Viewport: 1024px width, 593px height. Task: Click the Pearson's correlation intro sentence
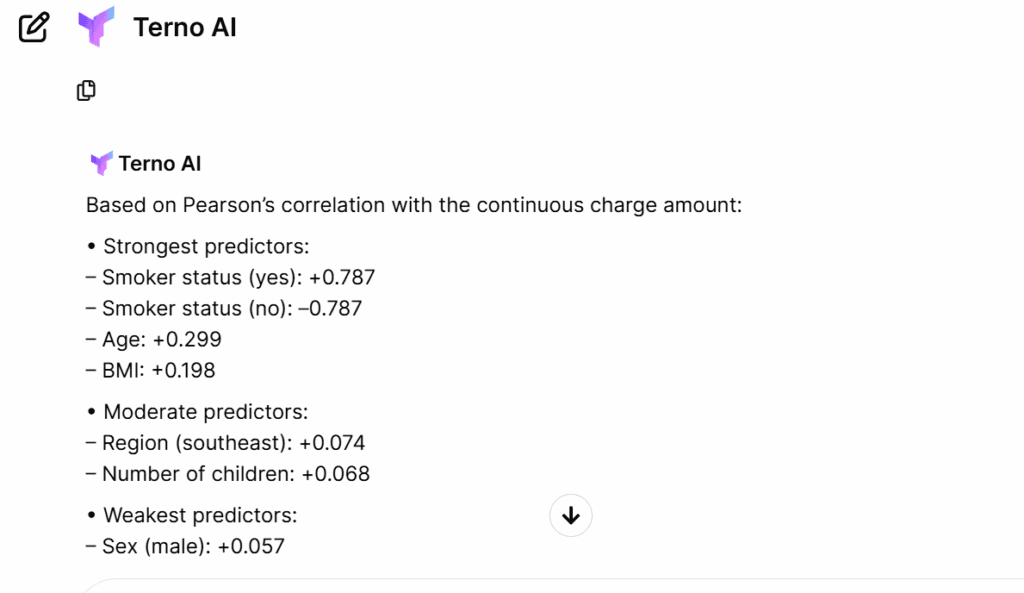413,205
